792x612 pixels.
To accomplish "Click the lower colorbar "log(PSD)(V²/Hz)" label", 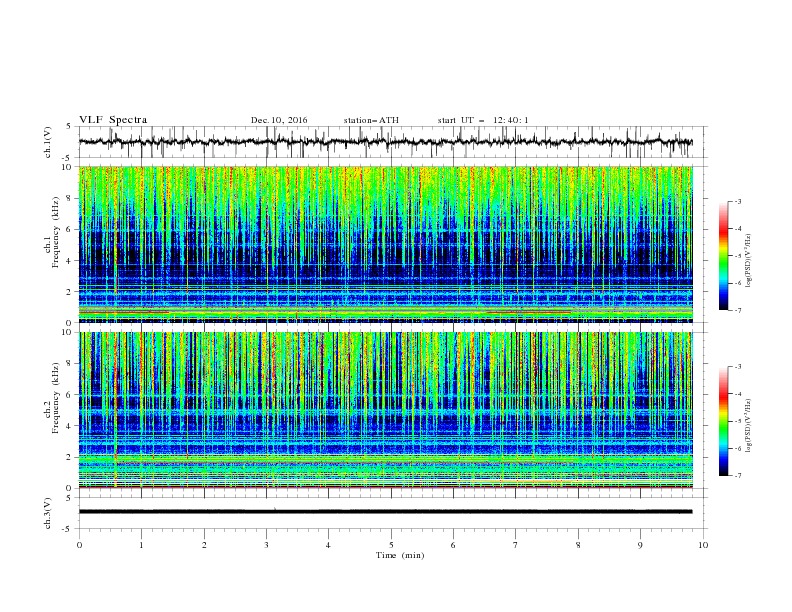I will pyautogui.click(x=749, y=426).
